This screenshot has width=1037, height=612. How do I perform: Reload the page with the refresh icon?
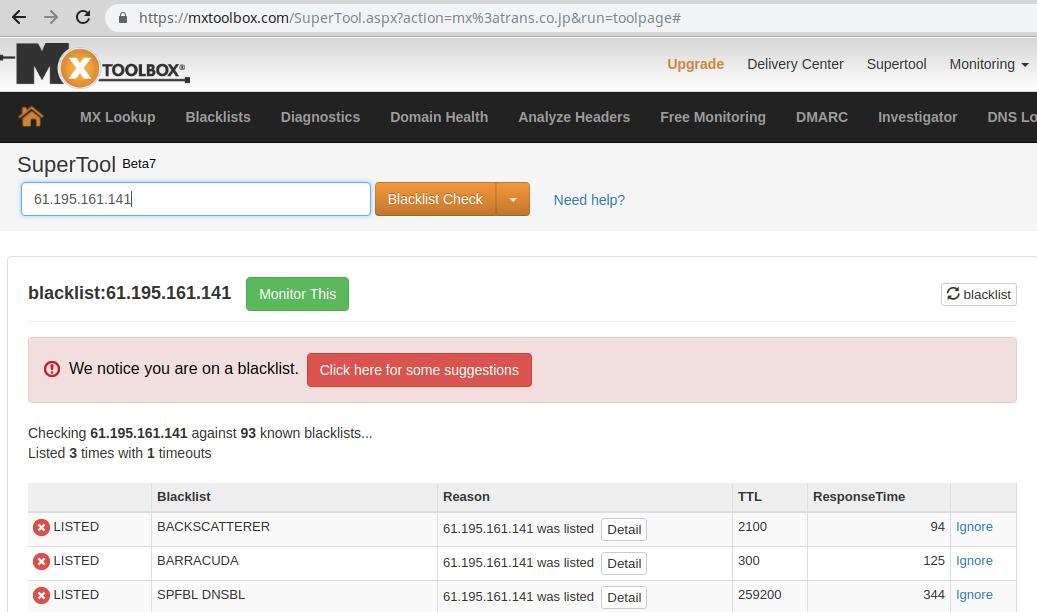pos(83,17)
